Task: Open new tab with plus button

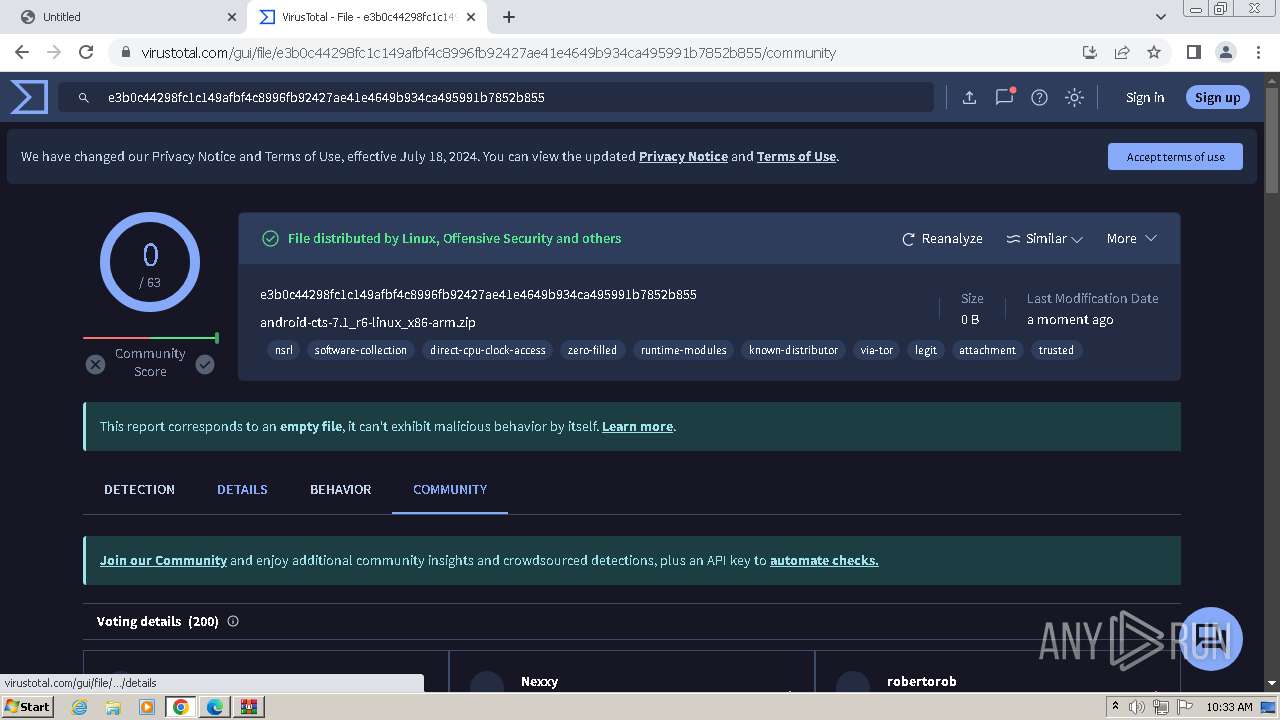Action: [x=508, y=16]
